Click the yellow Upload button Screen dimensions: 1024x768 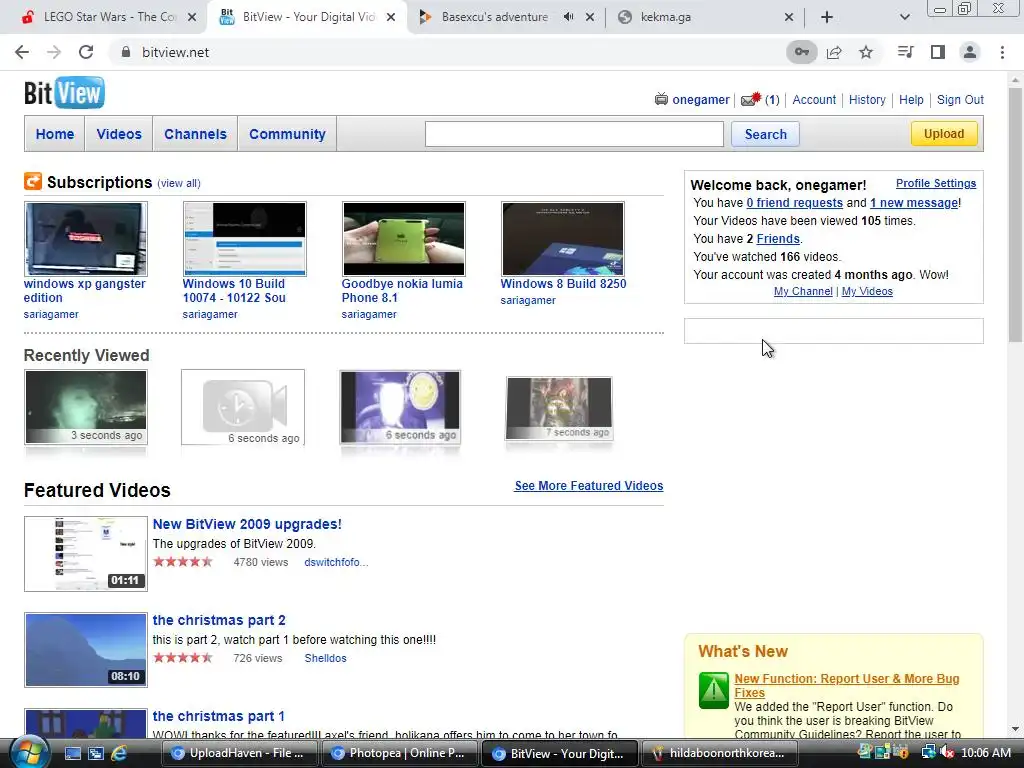click(944, 133)
